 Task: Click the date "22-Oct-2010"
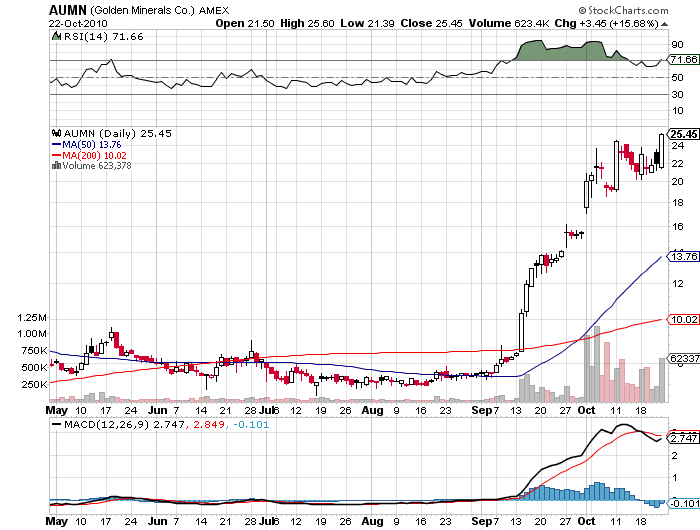[78, 23]
